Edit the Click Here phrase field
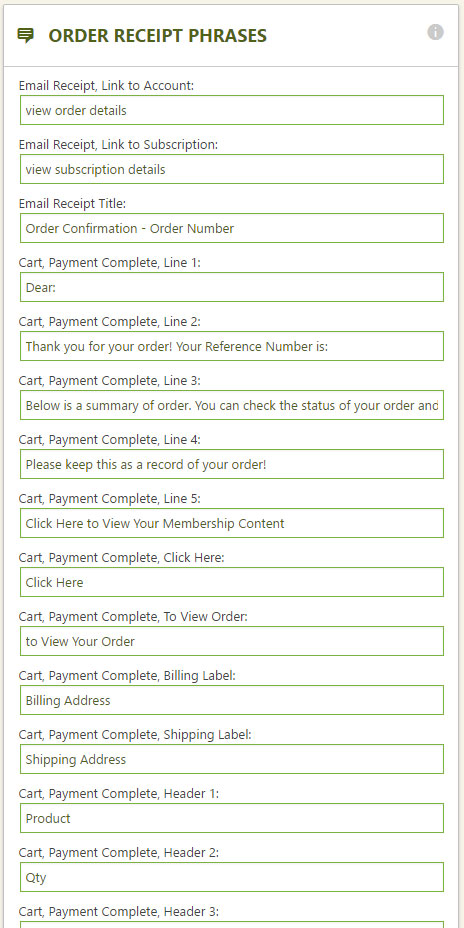The width and height of the screenshot is (464, 928). pyautogui.click(x=232, y=582)
